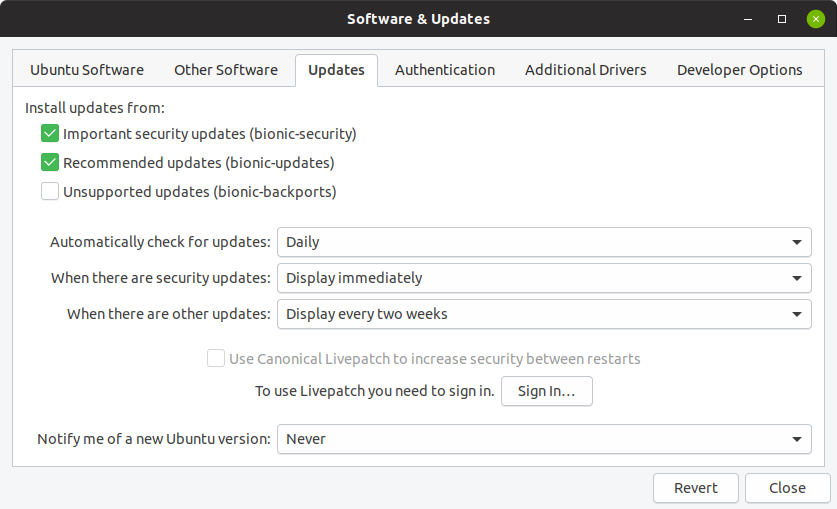The image size is (837, 509).
Task: Expand Notify me of new Ubuntu version dropdown
Action: click(x=543, y=439)
